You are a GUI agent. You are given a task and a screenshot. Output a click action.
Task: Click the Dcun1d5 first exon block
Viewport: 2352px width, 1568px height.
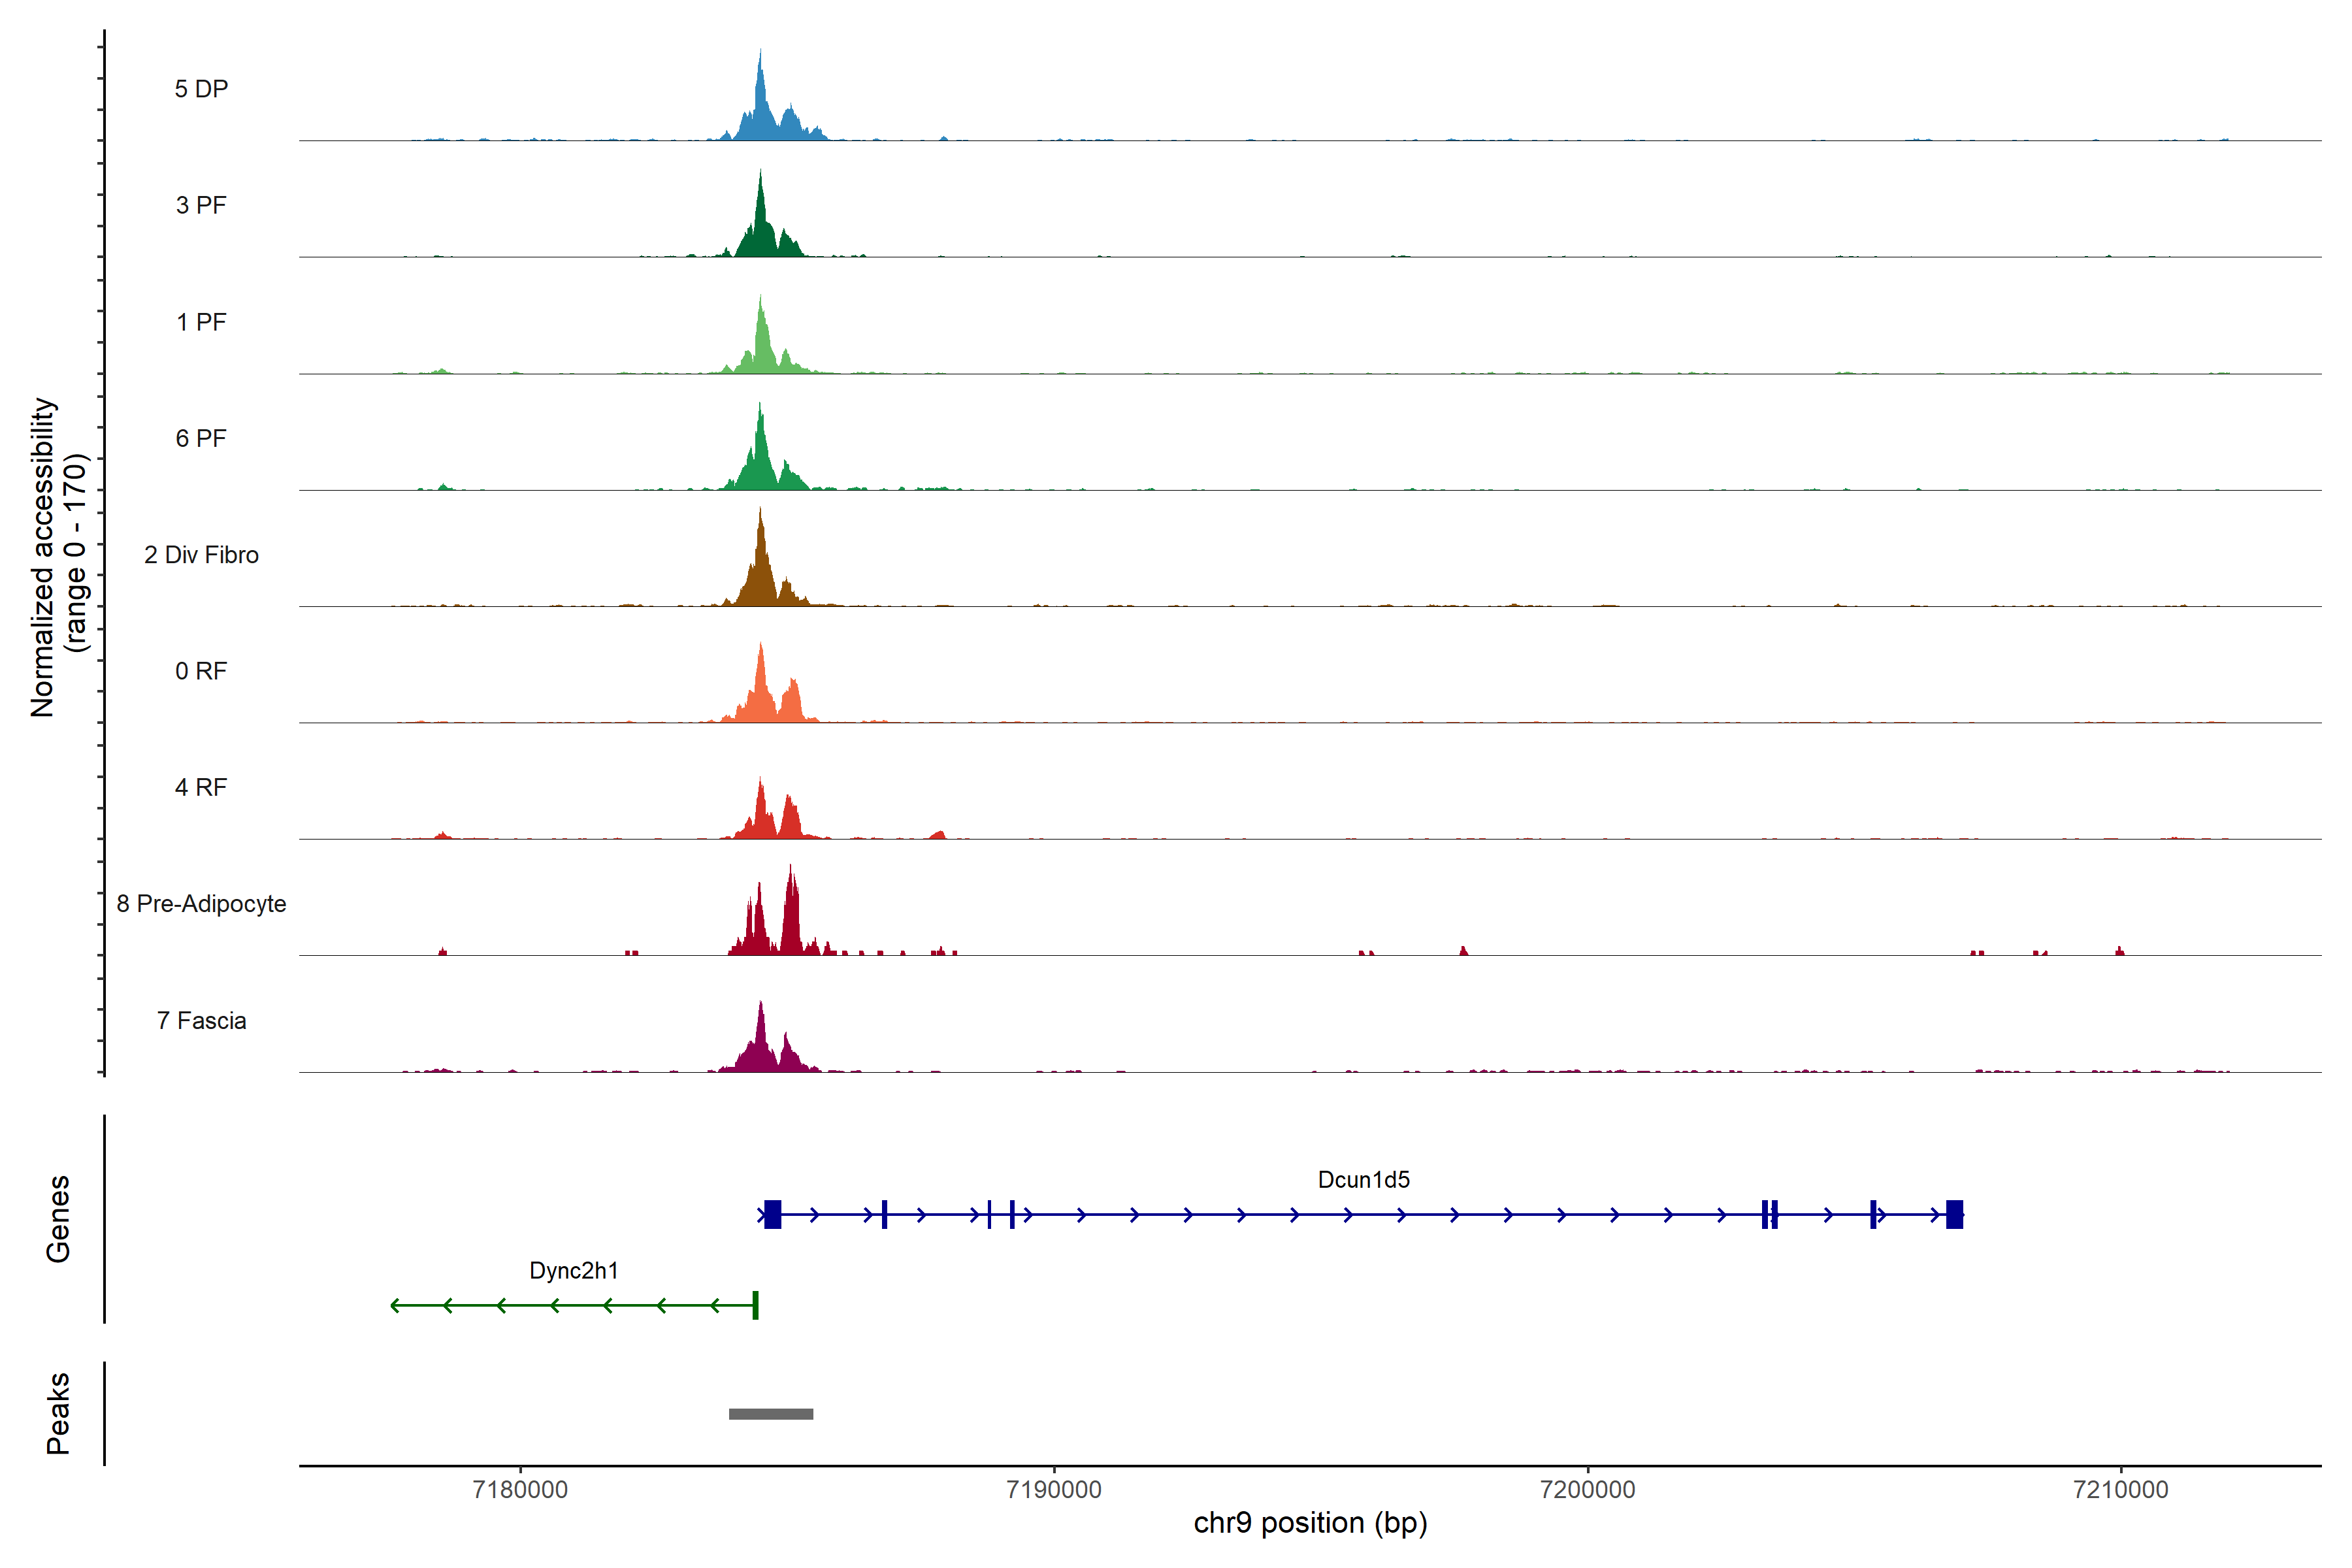[772, 1214]
